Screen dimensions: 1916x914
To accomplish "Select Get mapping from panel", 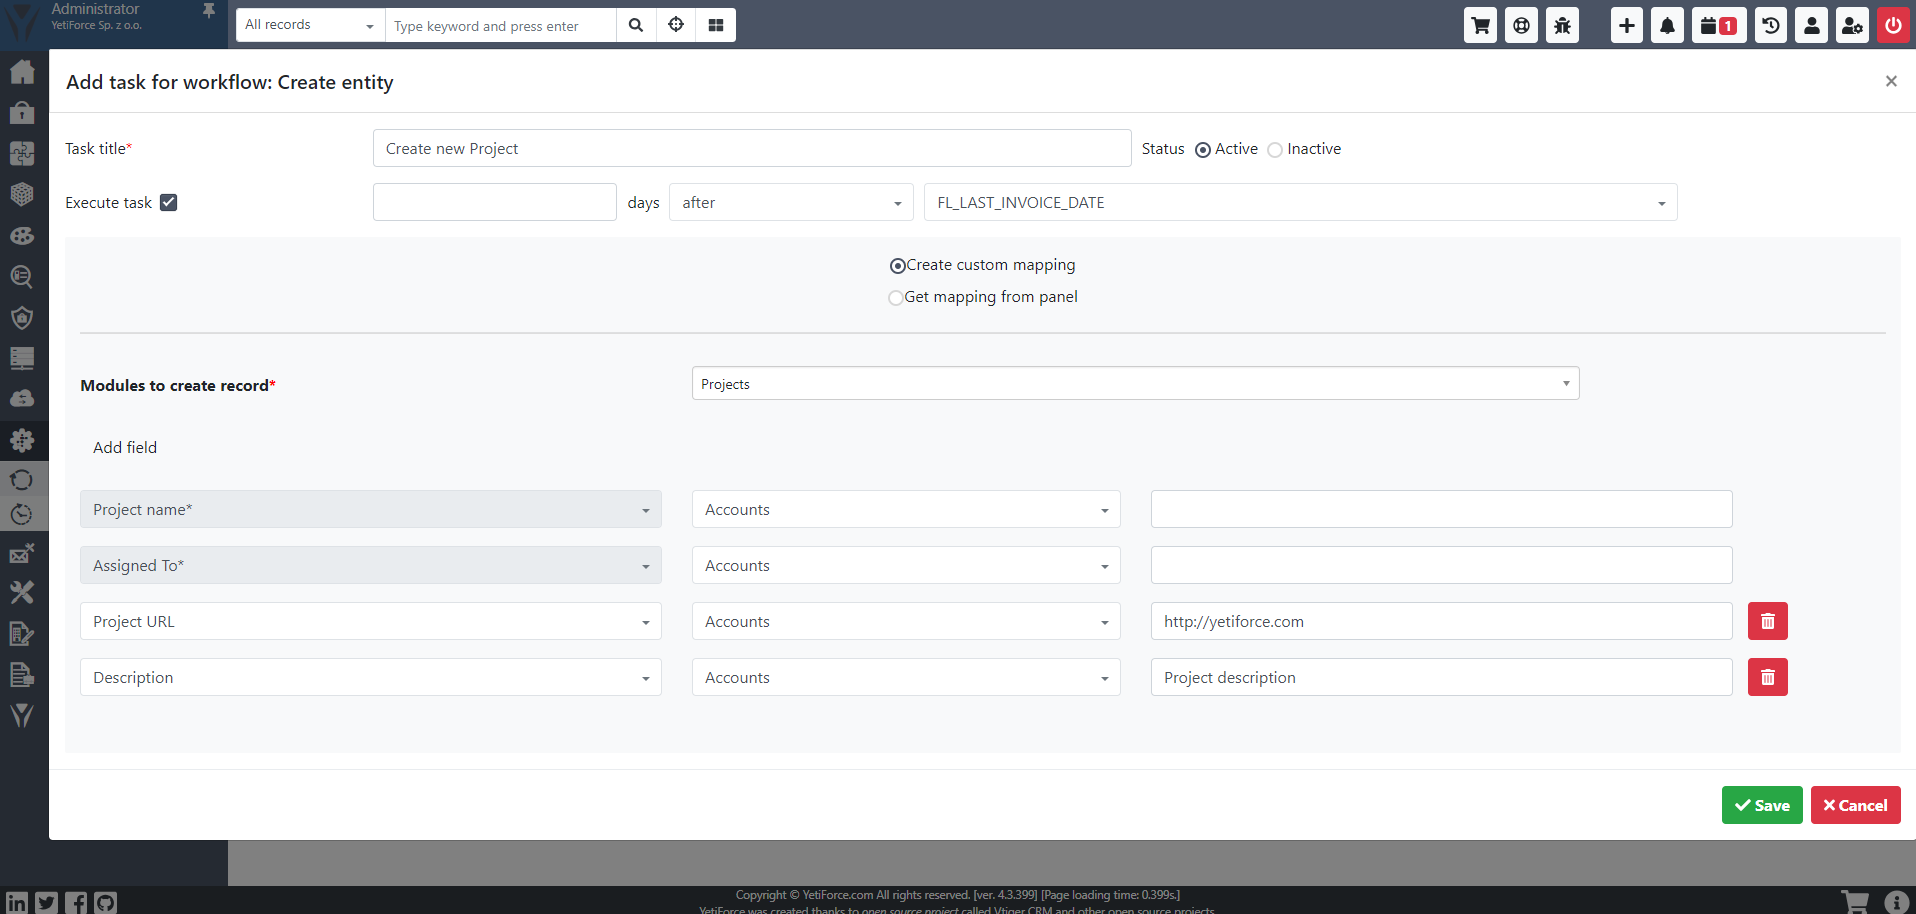I will pyautogui.click(x=895, y=297).
